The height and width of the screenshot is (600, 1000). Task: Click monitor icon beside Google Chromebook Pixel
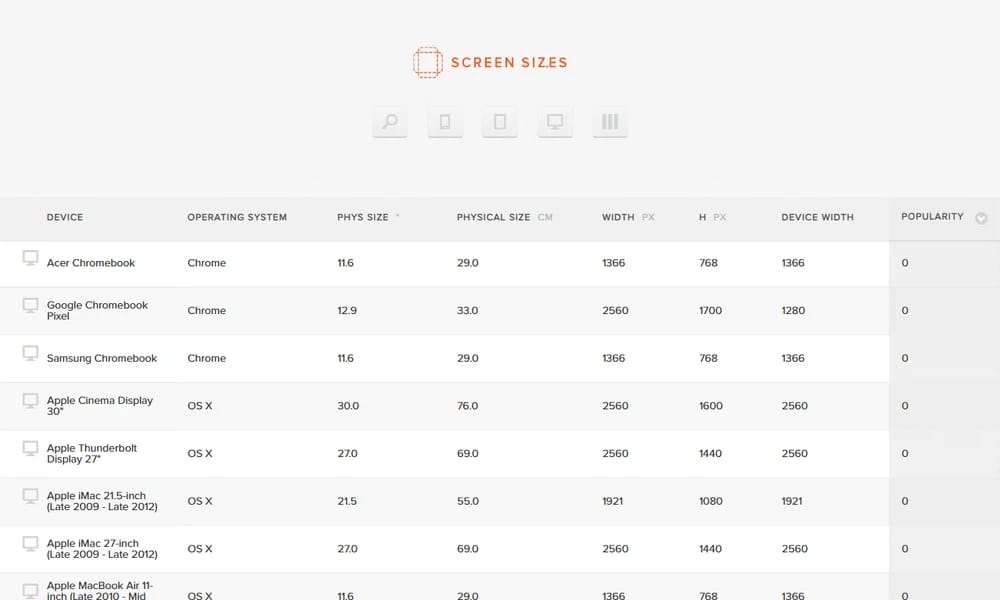tap(30, 305)
